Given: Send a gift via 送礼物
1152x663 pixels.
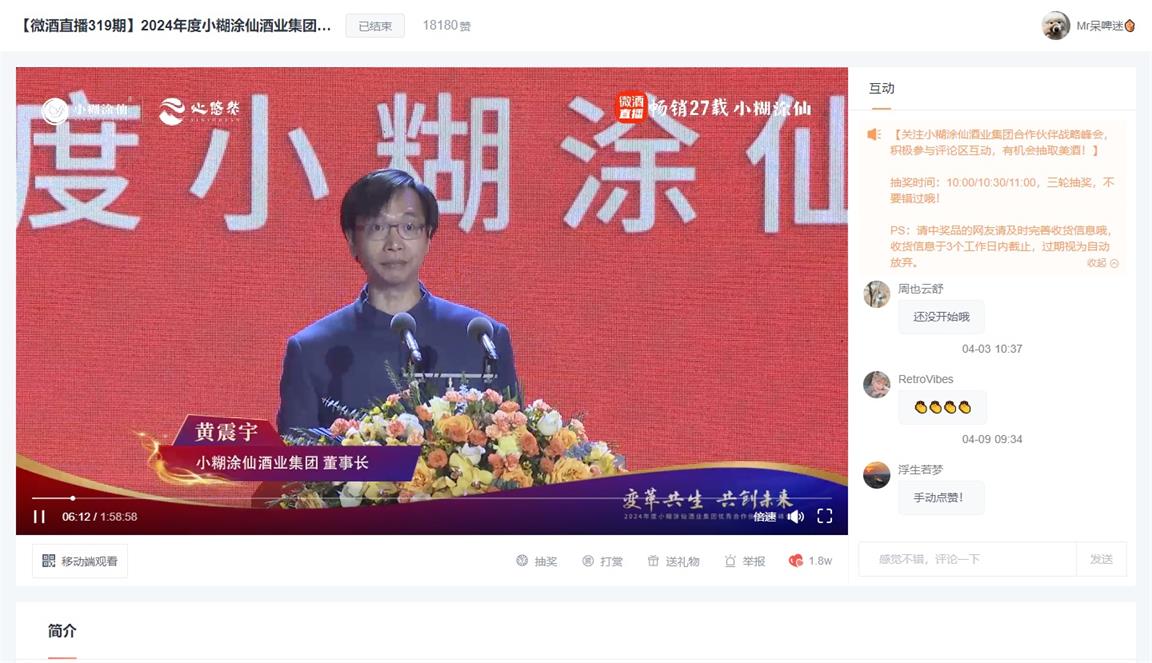Looking at the screenshot, I should [673, 561].
